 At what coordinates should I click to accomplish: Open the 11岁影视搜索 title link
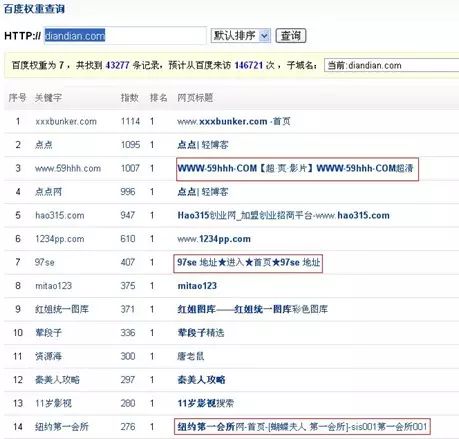(x=205, y=403)
